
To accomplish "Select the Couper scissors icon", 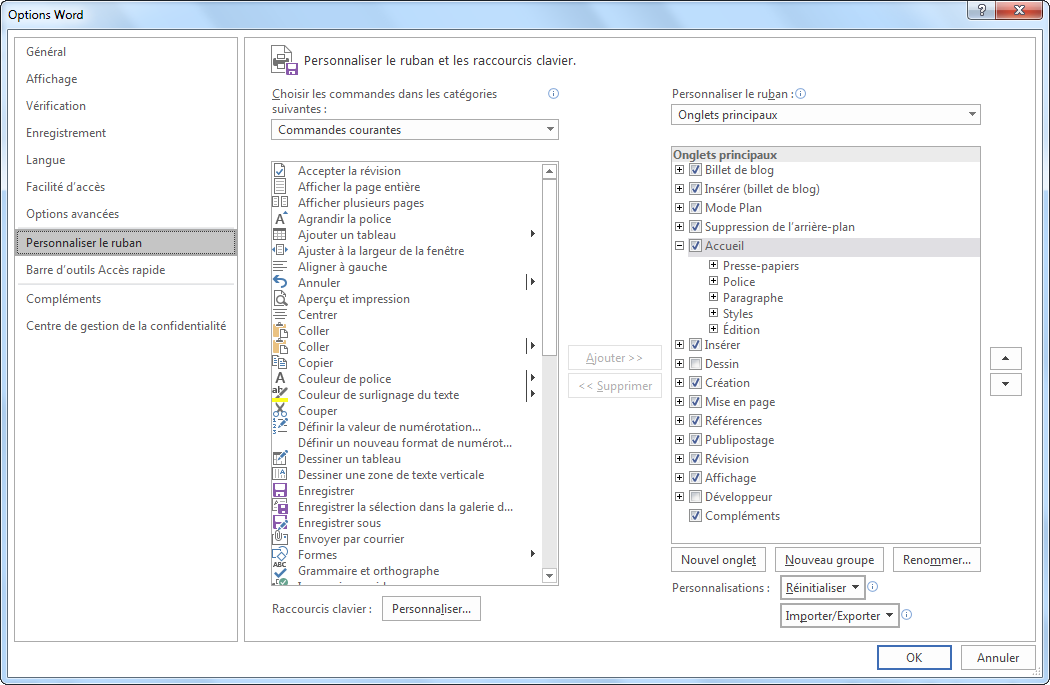I will tap(280, 411).
